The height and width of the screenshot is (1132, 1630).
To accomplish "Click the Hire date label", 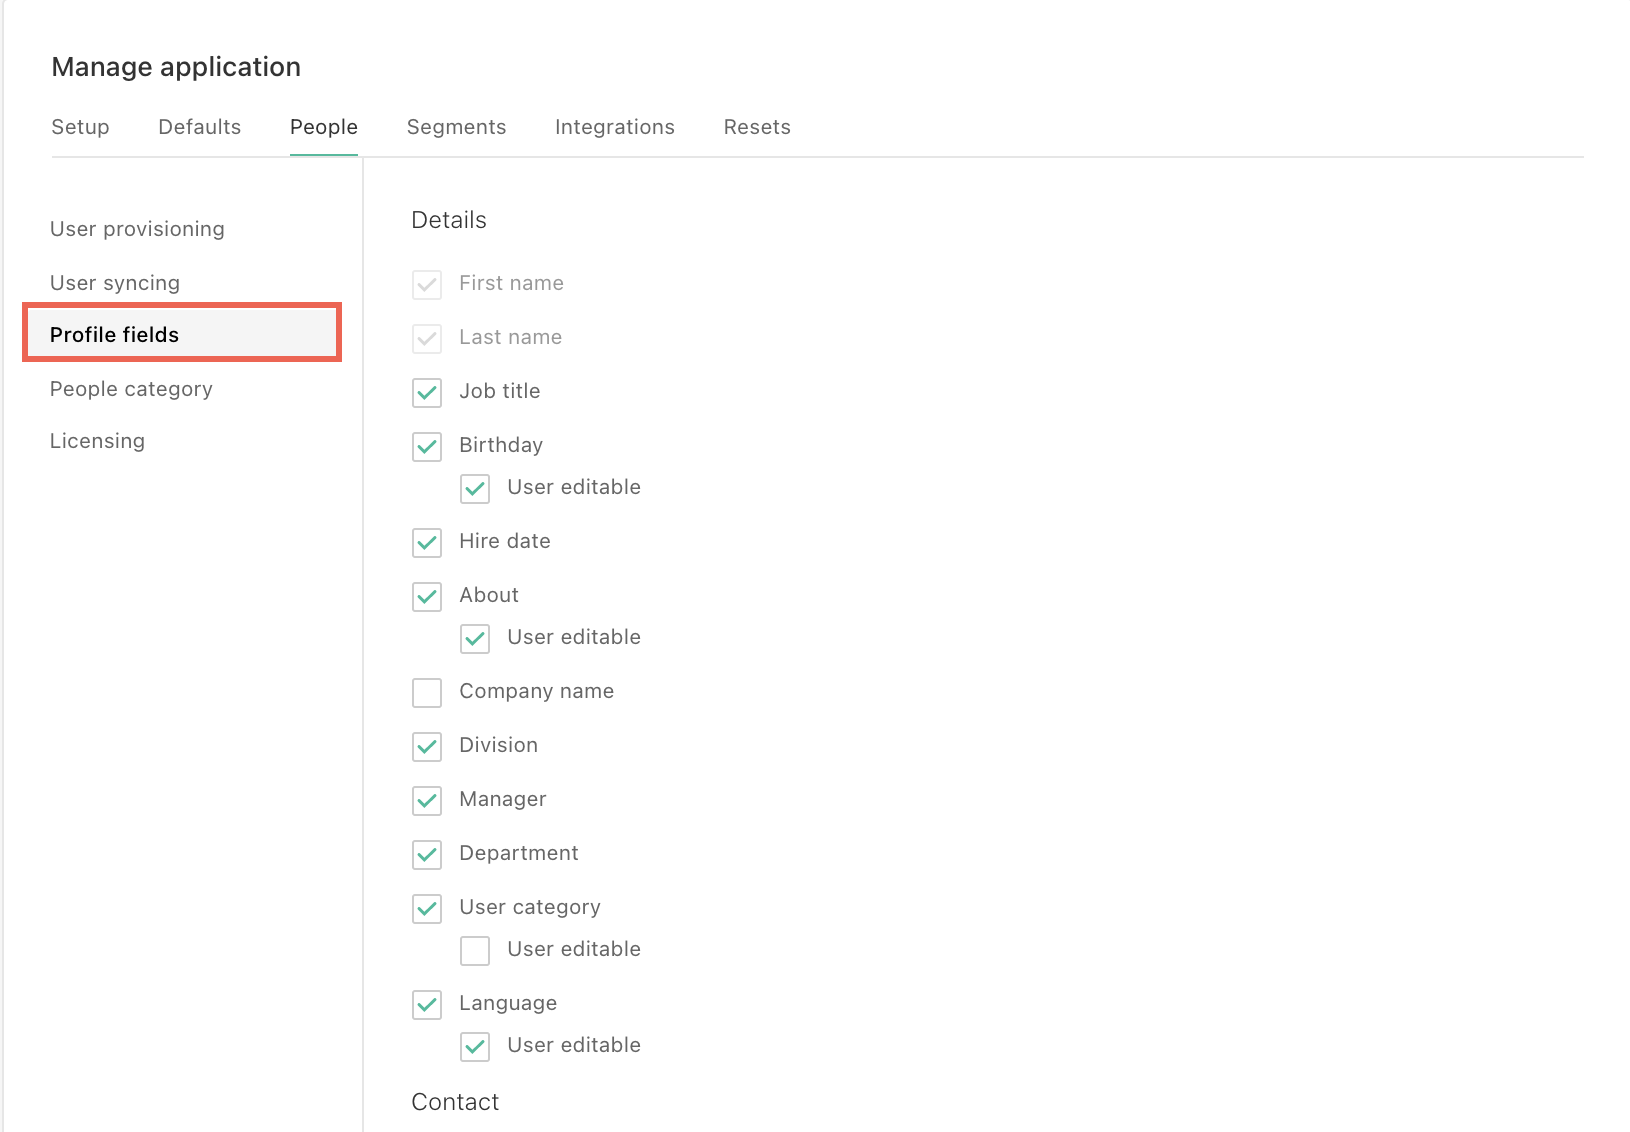I will 505,541.
